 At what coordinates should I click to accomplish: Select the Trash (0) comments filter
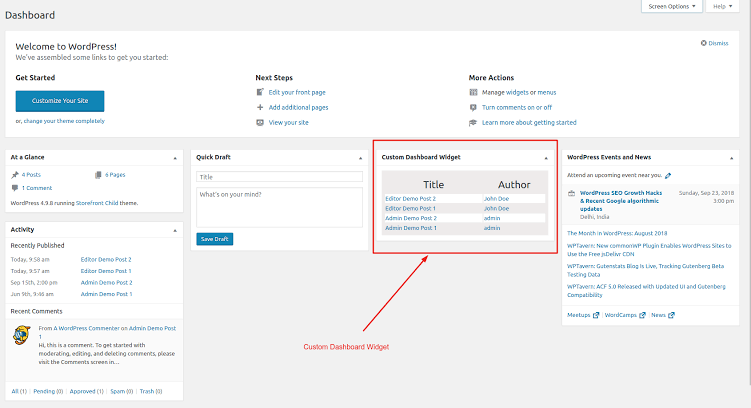(x=151, y=391)
